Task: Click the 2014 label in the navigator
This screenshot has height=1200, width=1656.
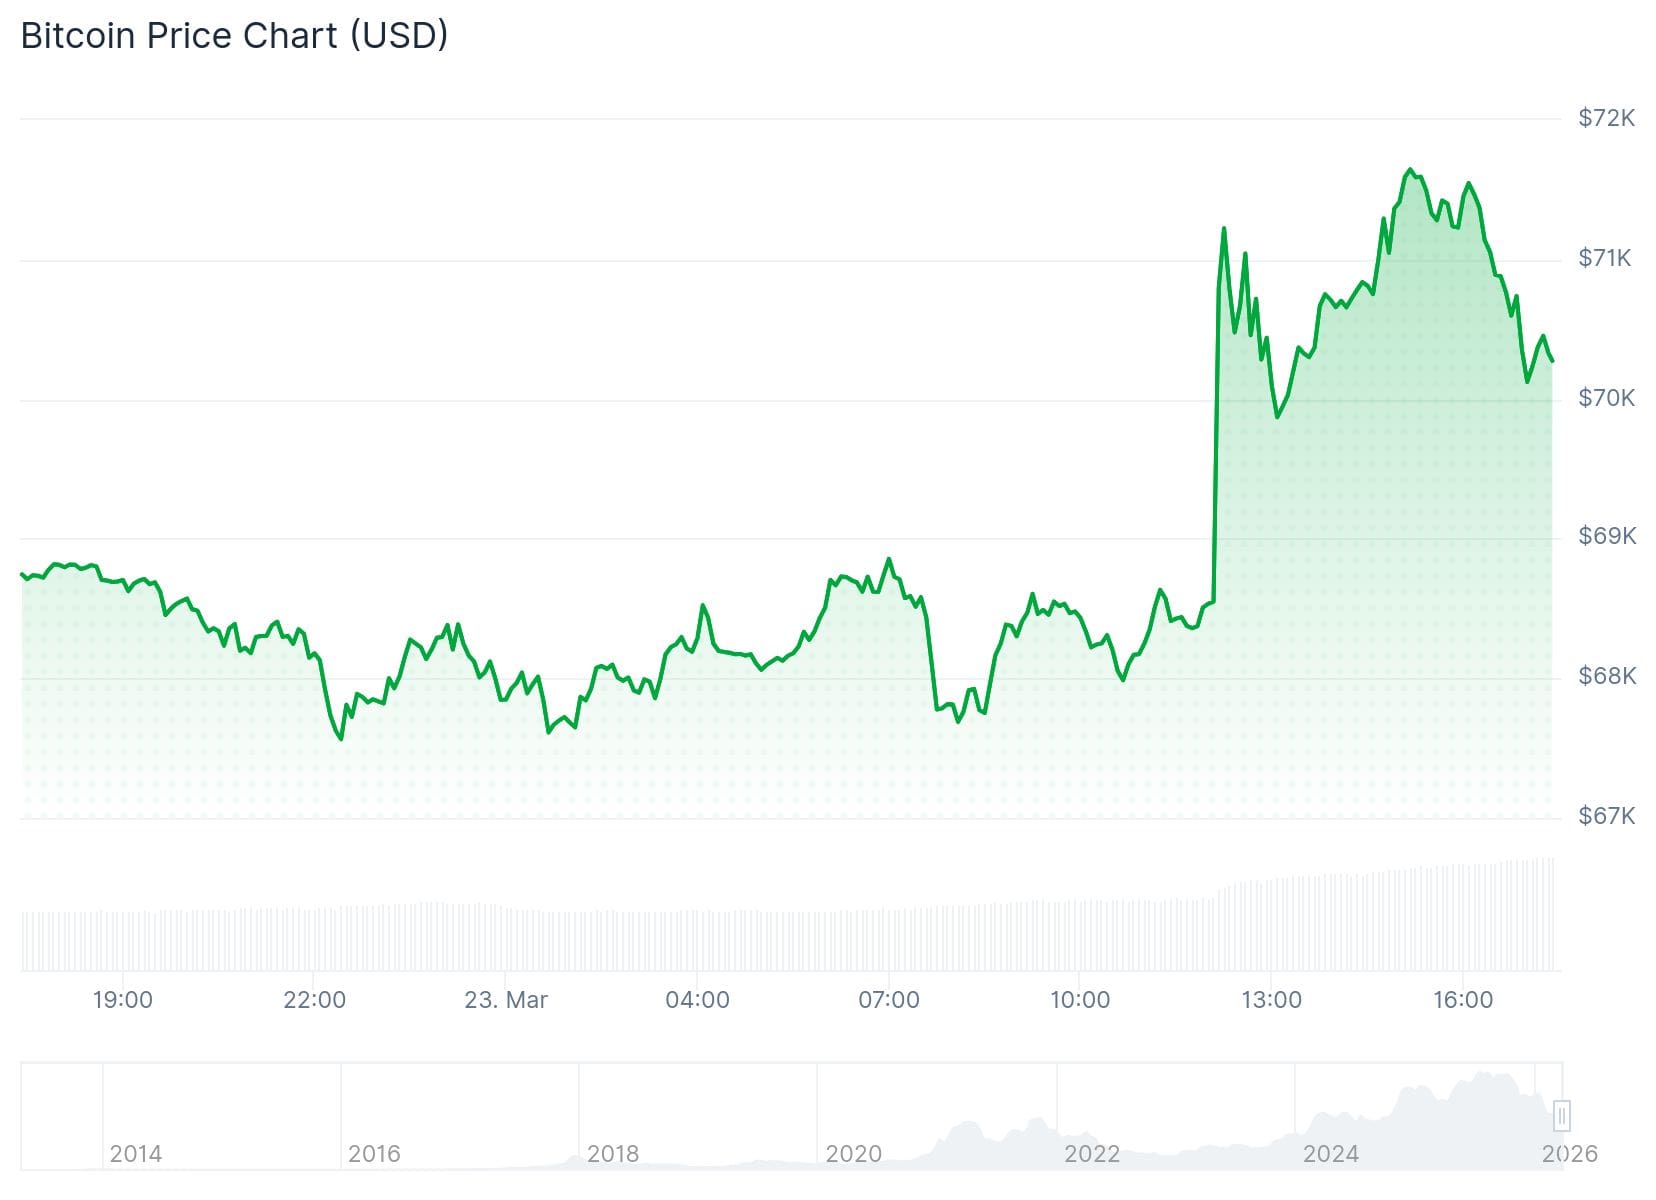Action: (x=135, y=1154)
